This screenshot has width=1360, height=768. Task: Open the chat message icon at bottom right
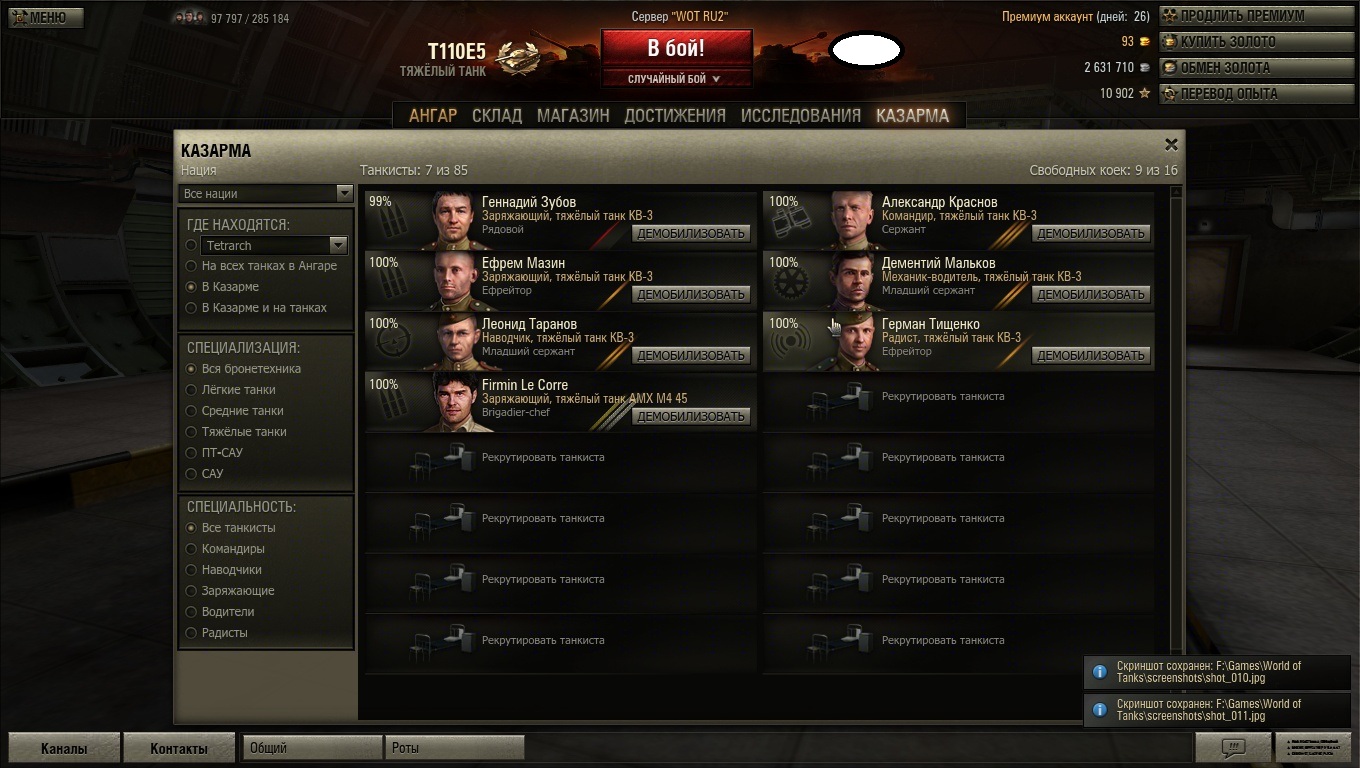(1233, 747)
